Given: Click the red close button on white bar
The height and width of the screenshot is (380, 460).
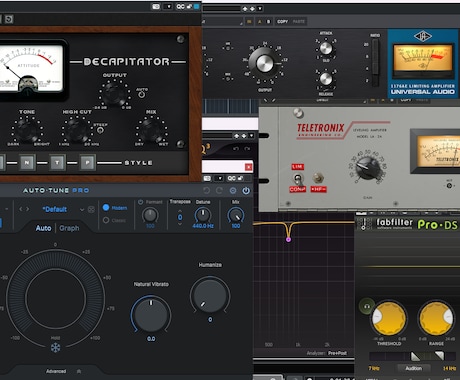Looking at the screenshot, I should (248, 167).
